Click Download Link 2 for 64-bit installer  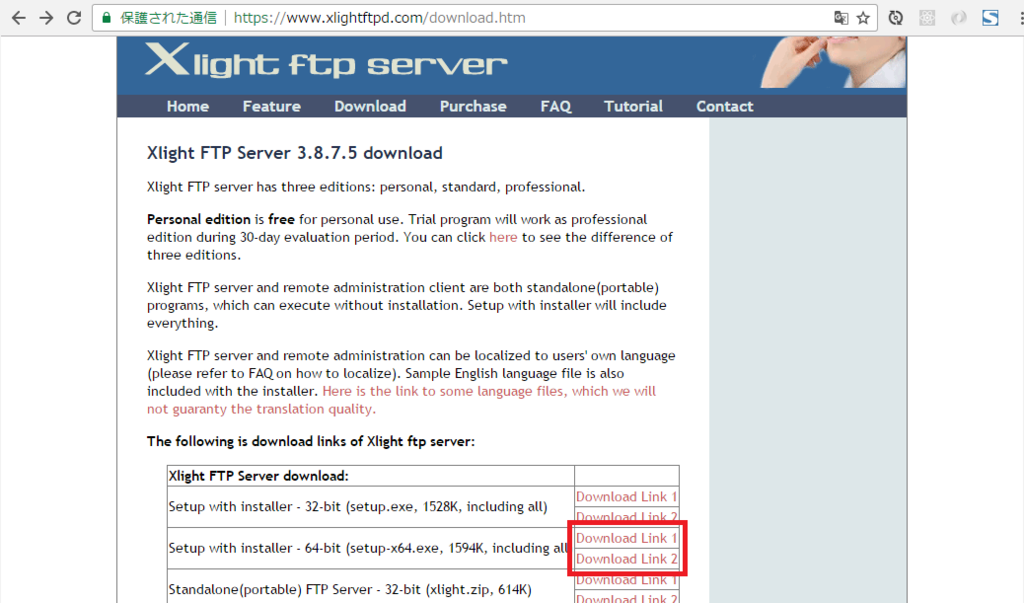[626, 559]
